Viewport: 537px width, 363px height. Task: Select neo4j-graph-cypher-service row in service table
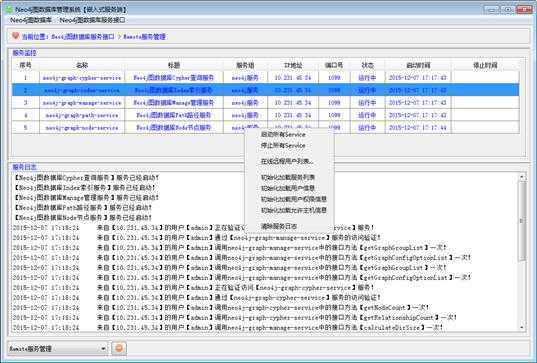coord(265,78)
